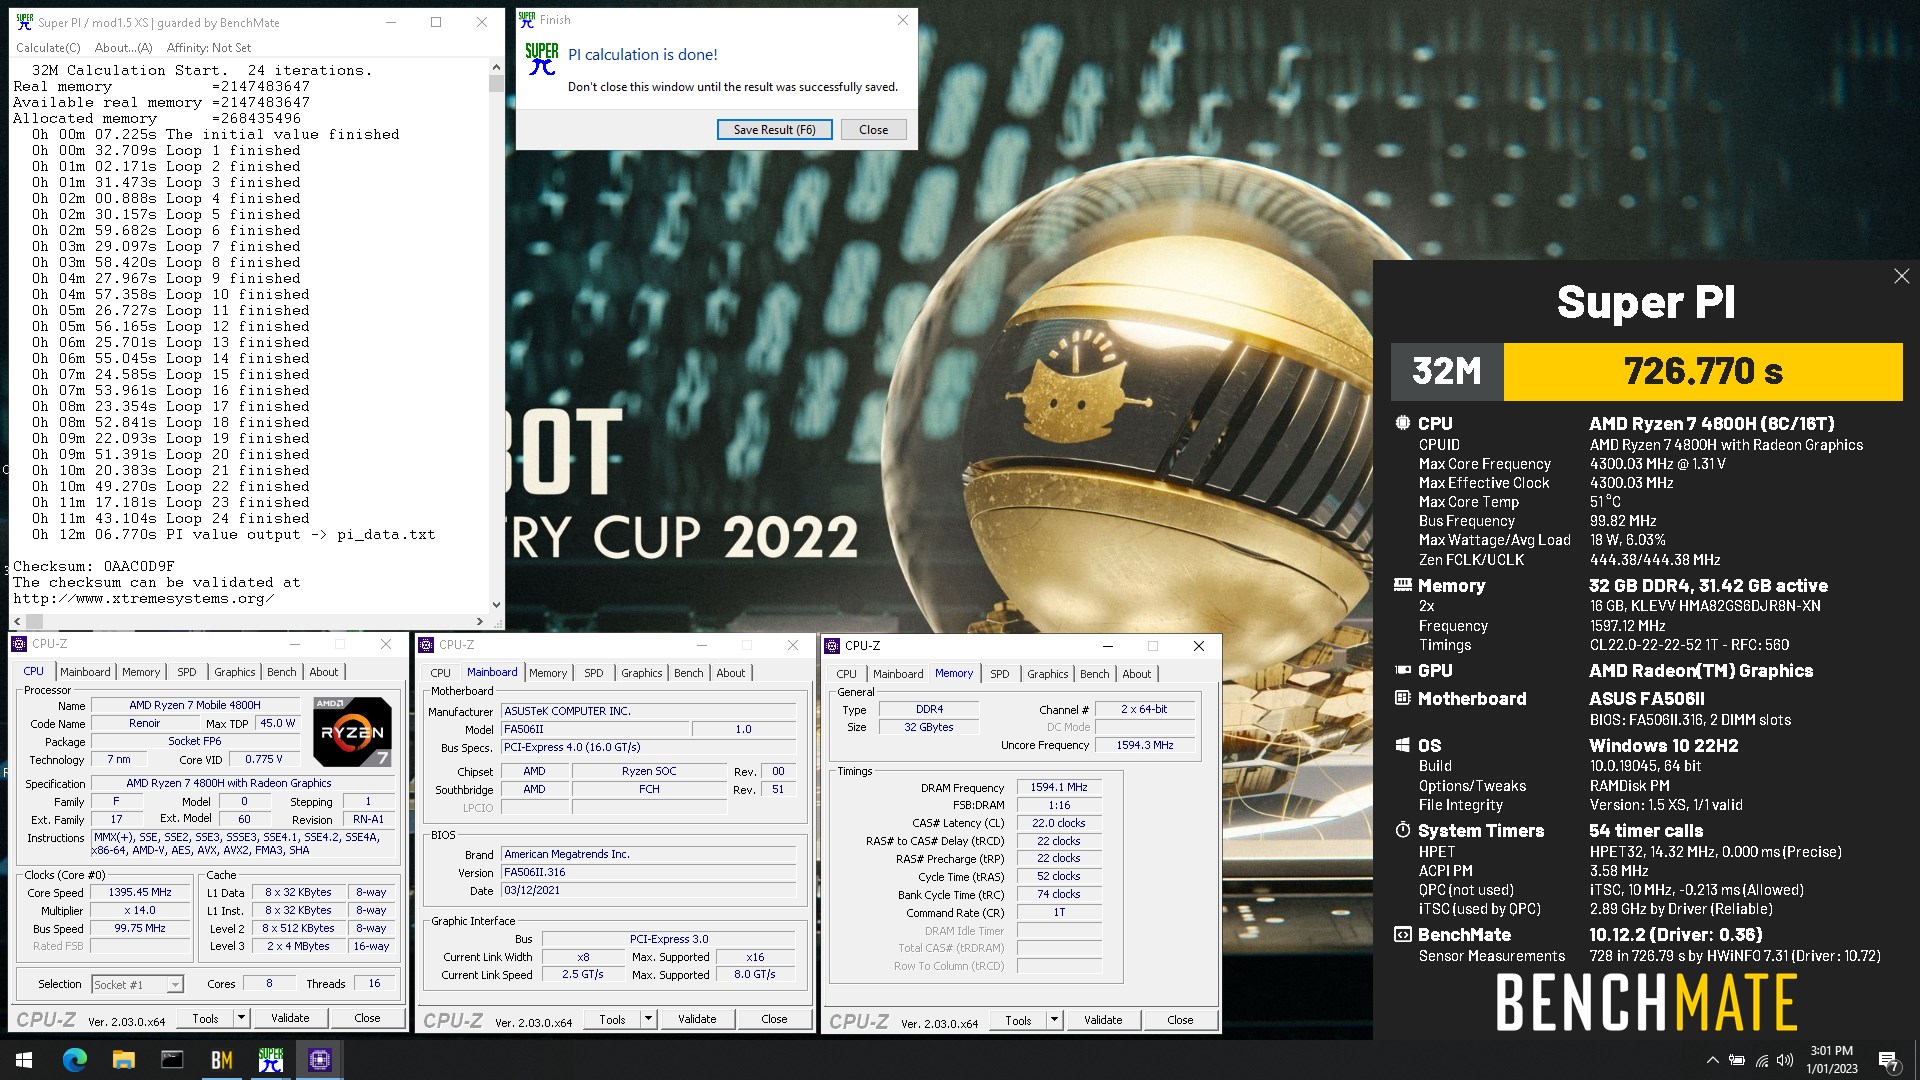Select Bench tab in first CPU-Z window
The width and height of the screenshot is (1920, 1080).
click(281, 672)
